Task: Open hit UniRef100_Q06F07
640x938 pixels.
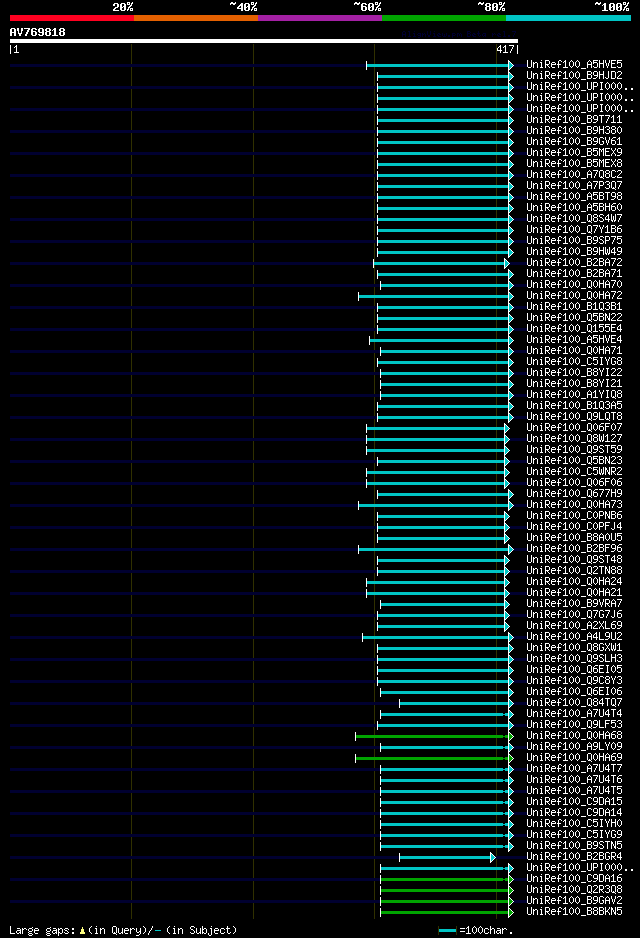Action: click(574, 428)
